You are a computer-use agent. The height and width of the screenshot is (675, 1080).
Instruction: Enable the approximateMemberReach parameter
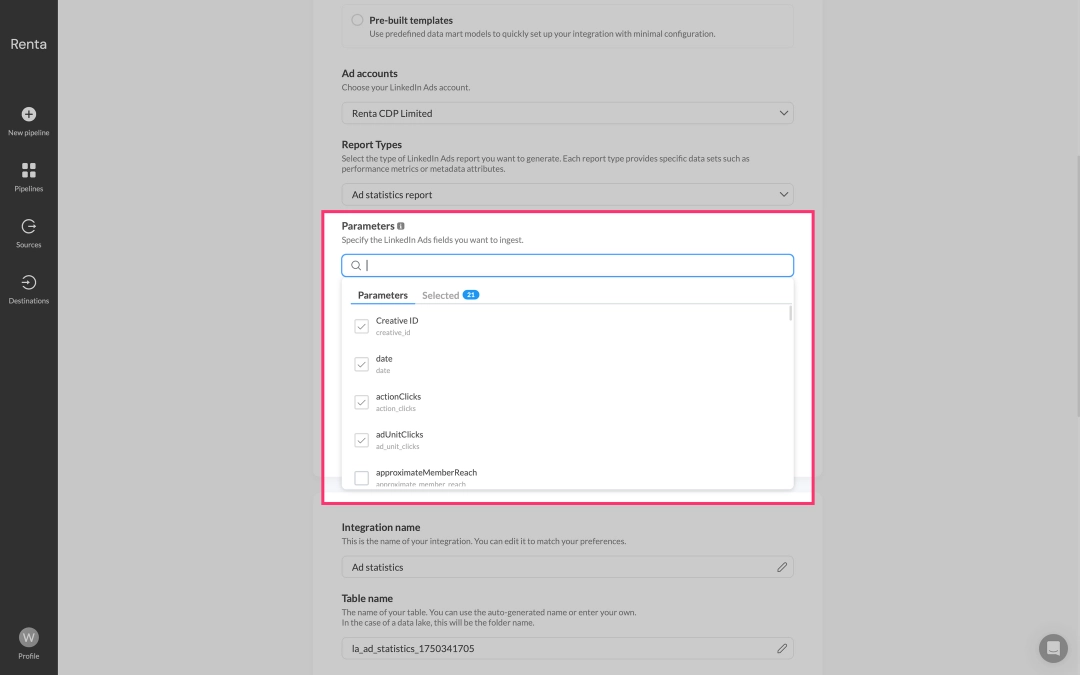click(361, 477)
